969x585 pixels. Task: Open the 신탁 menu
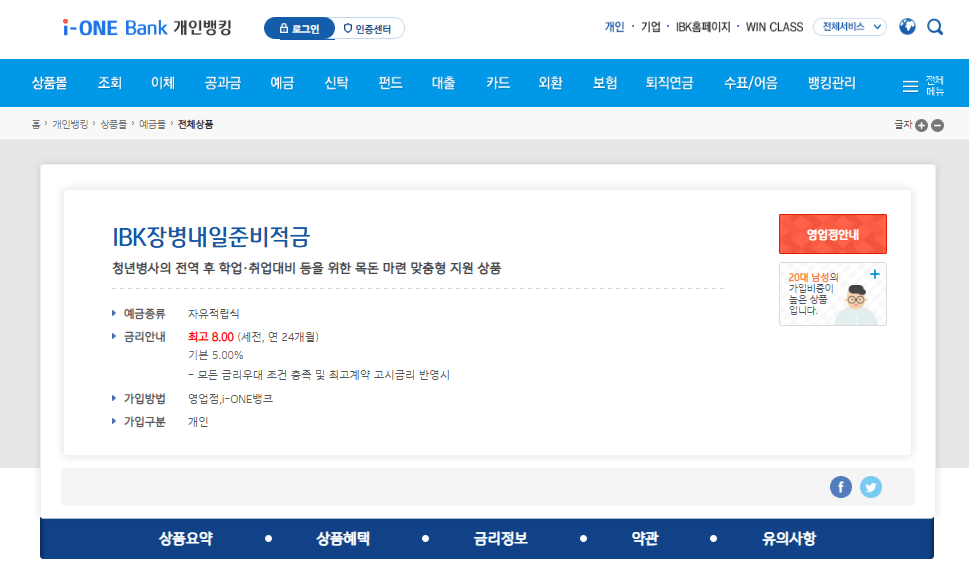click(336, 83)
